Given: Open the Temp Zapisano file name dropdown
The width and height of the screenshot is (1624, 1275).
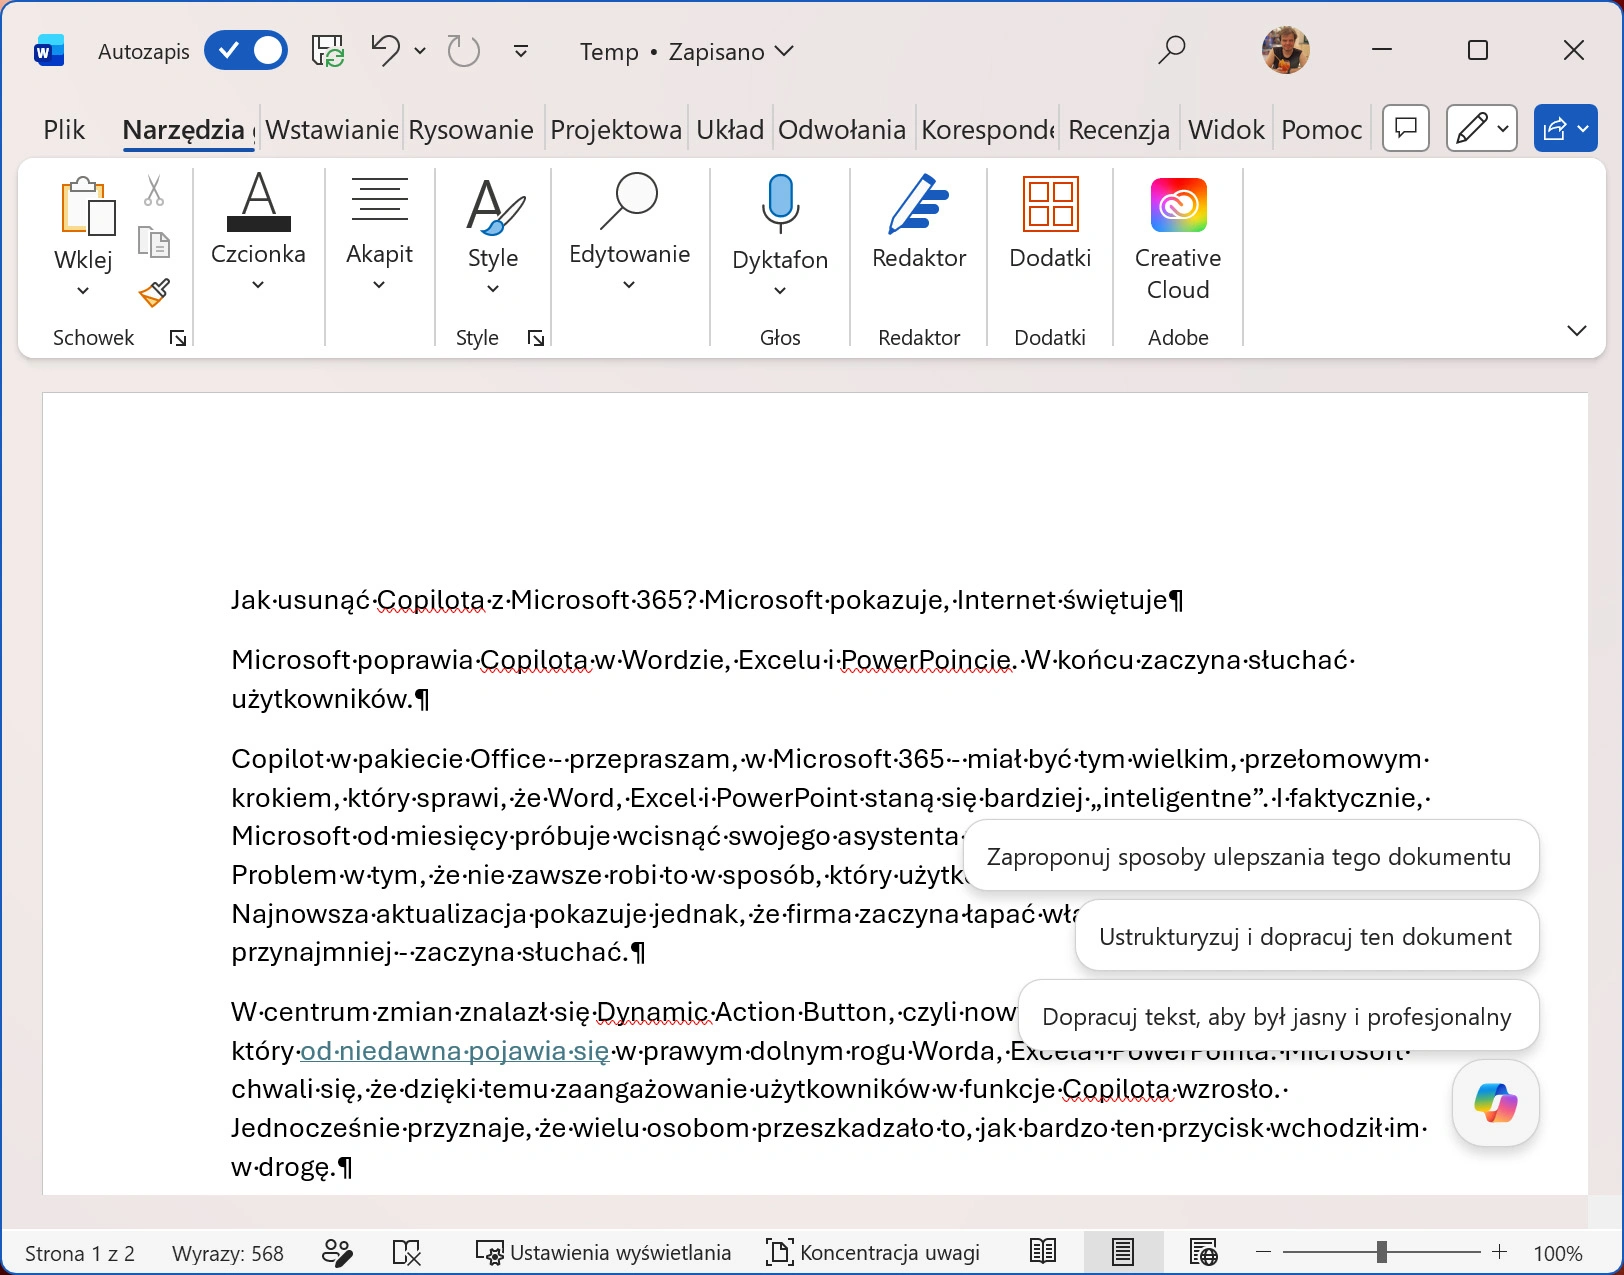Looking at the screenshot, I should [x=686, y=52].
